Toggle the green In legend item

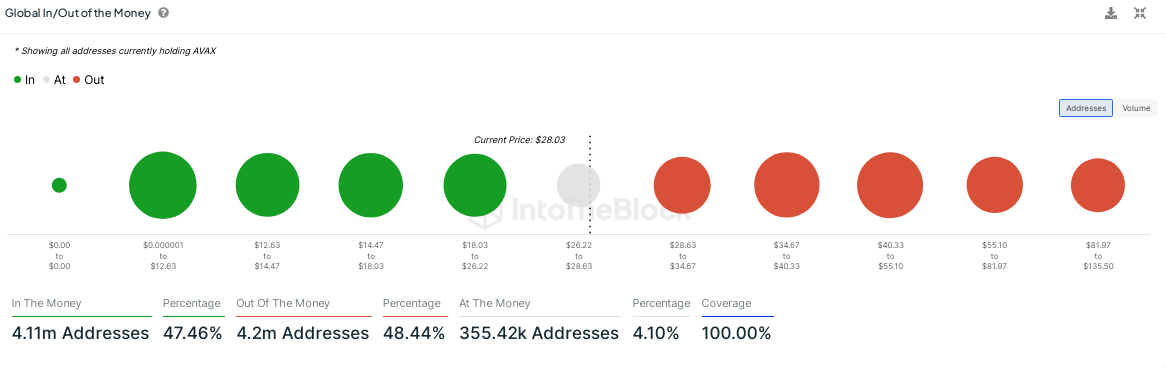pos(25,80)
